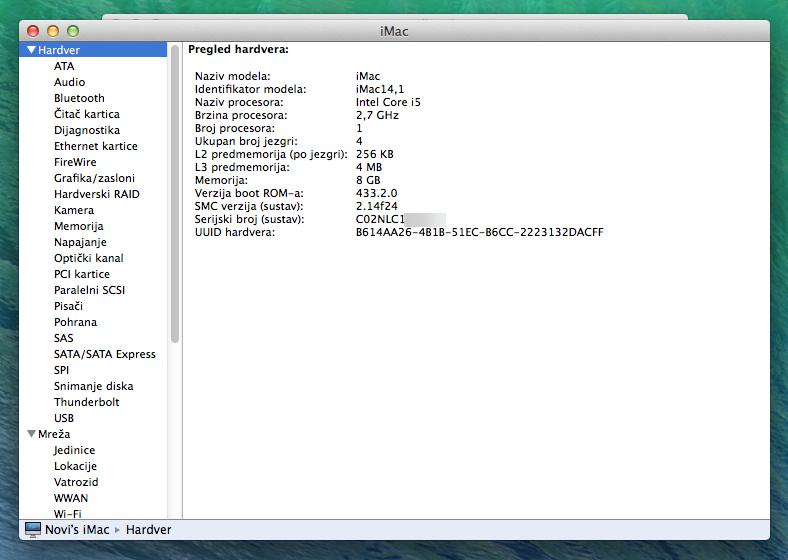Select Wi-Fi in the network section
The image size is (788, 560).
[x=67, y=513]
